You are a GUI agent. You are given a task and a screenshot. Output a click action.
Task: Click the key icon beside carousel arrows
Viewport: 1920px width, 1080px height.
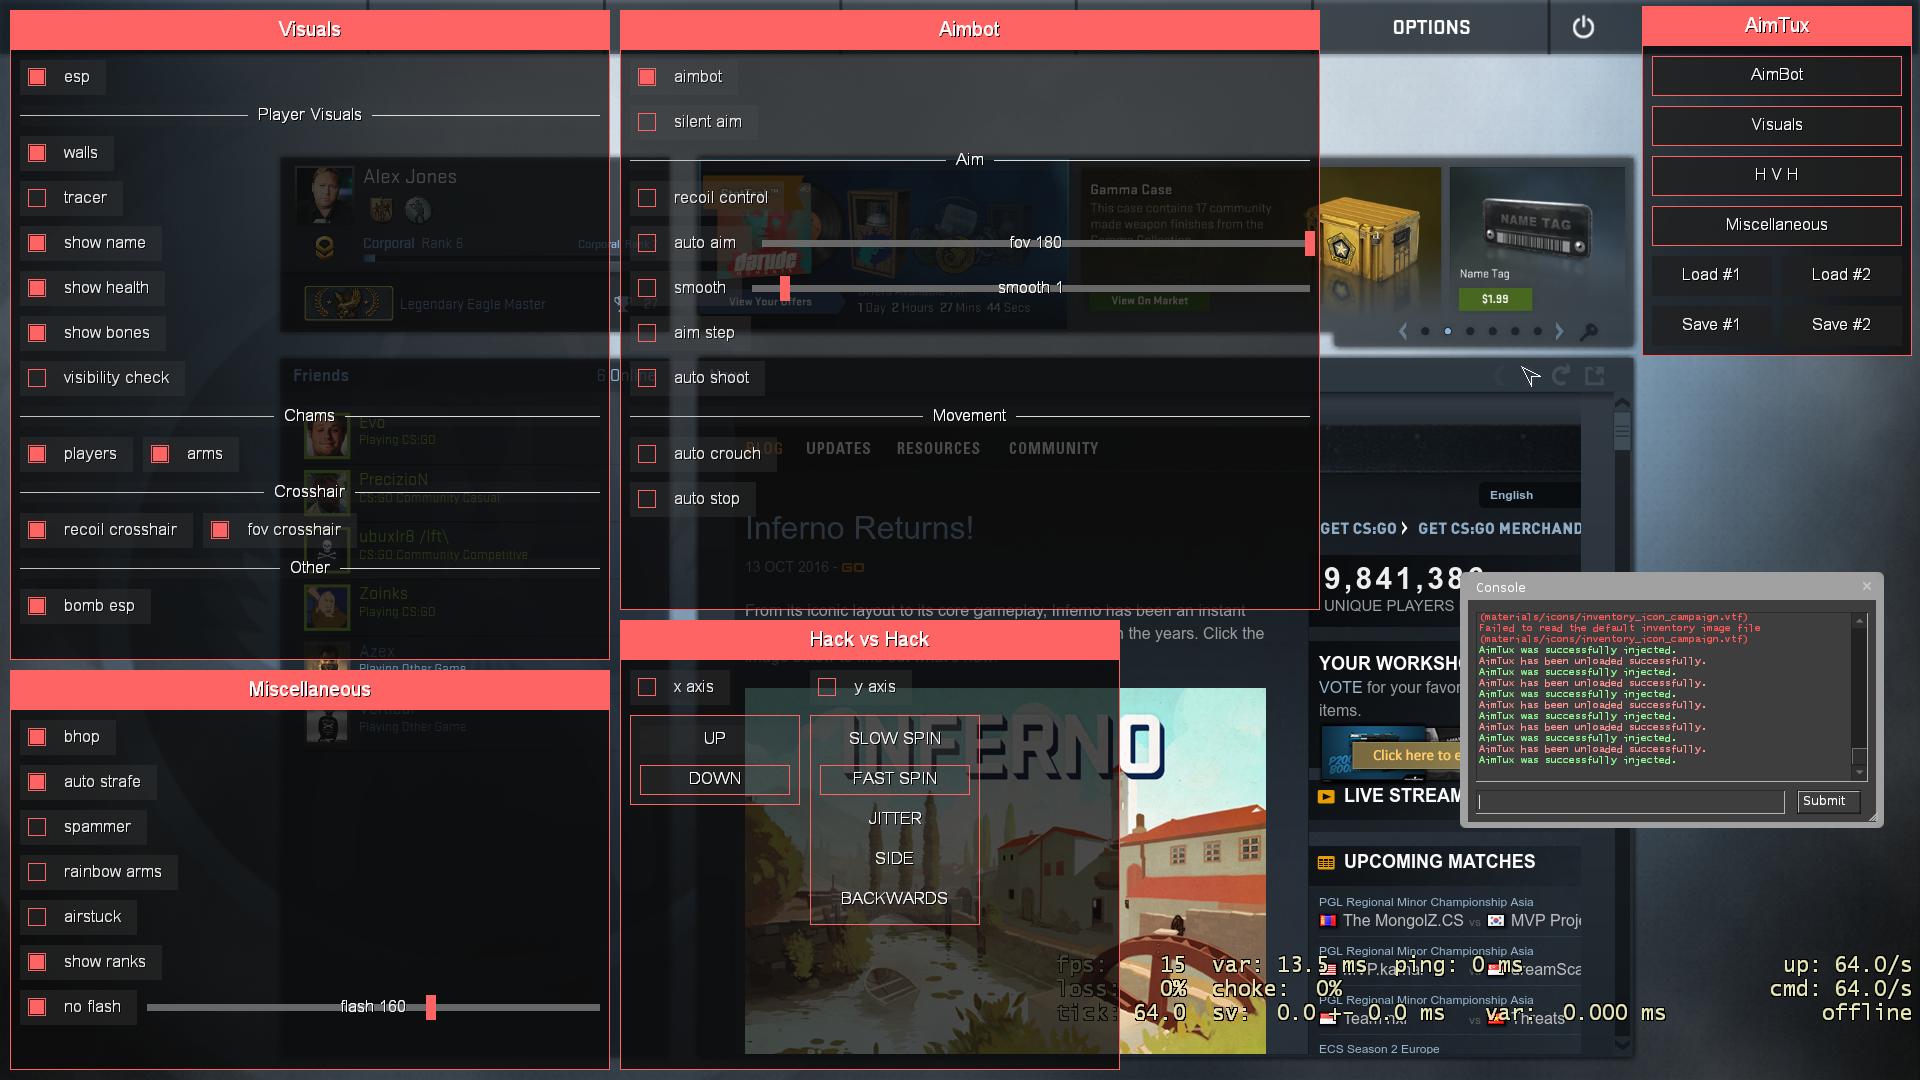[x=1588, y=331]
